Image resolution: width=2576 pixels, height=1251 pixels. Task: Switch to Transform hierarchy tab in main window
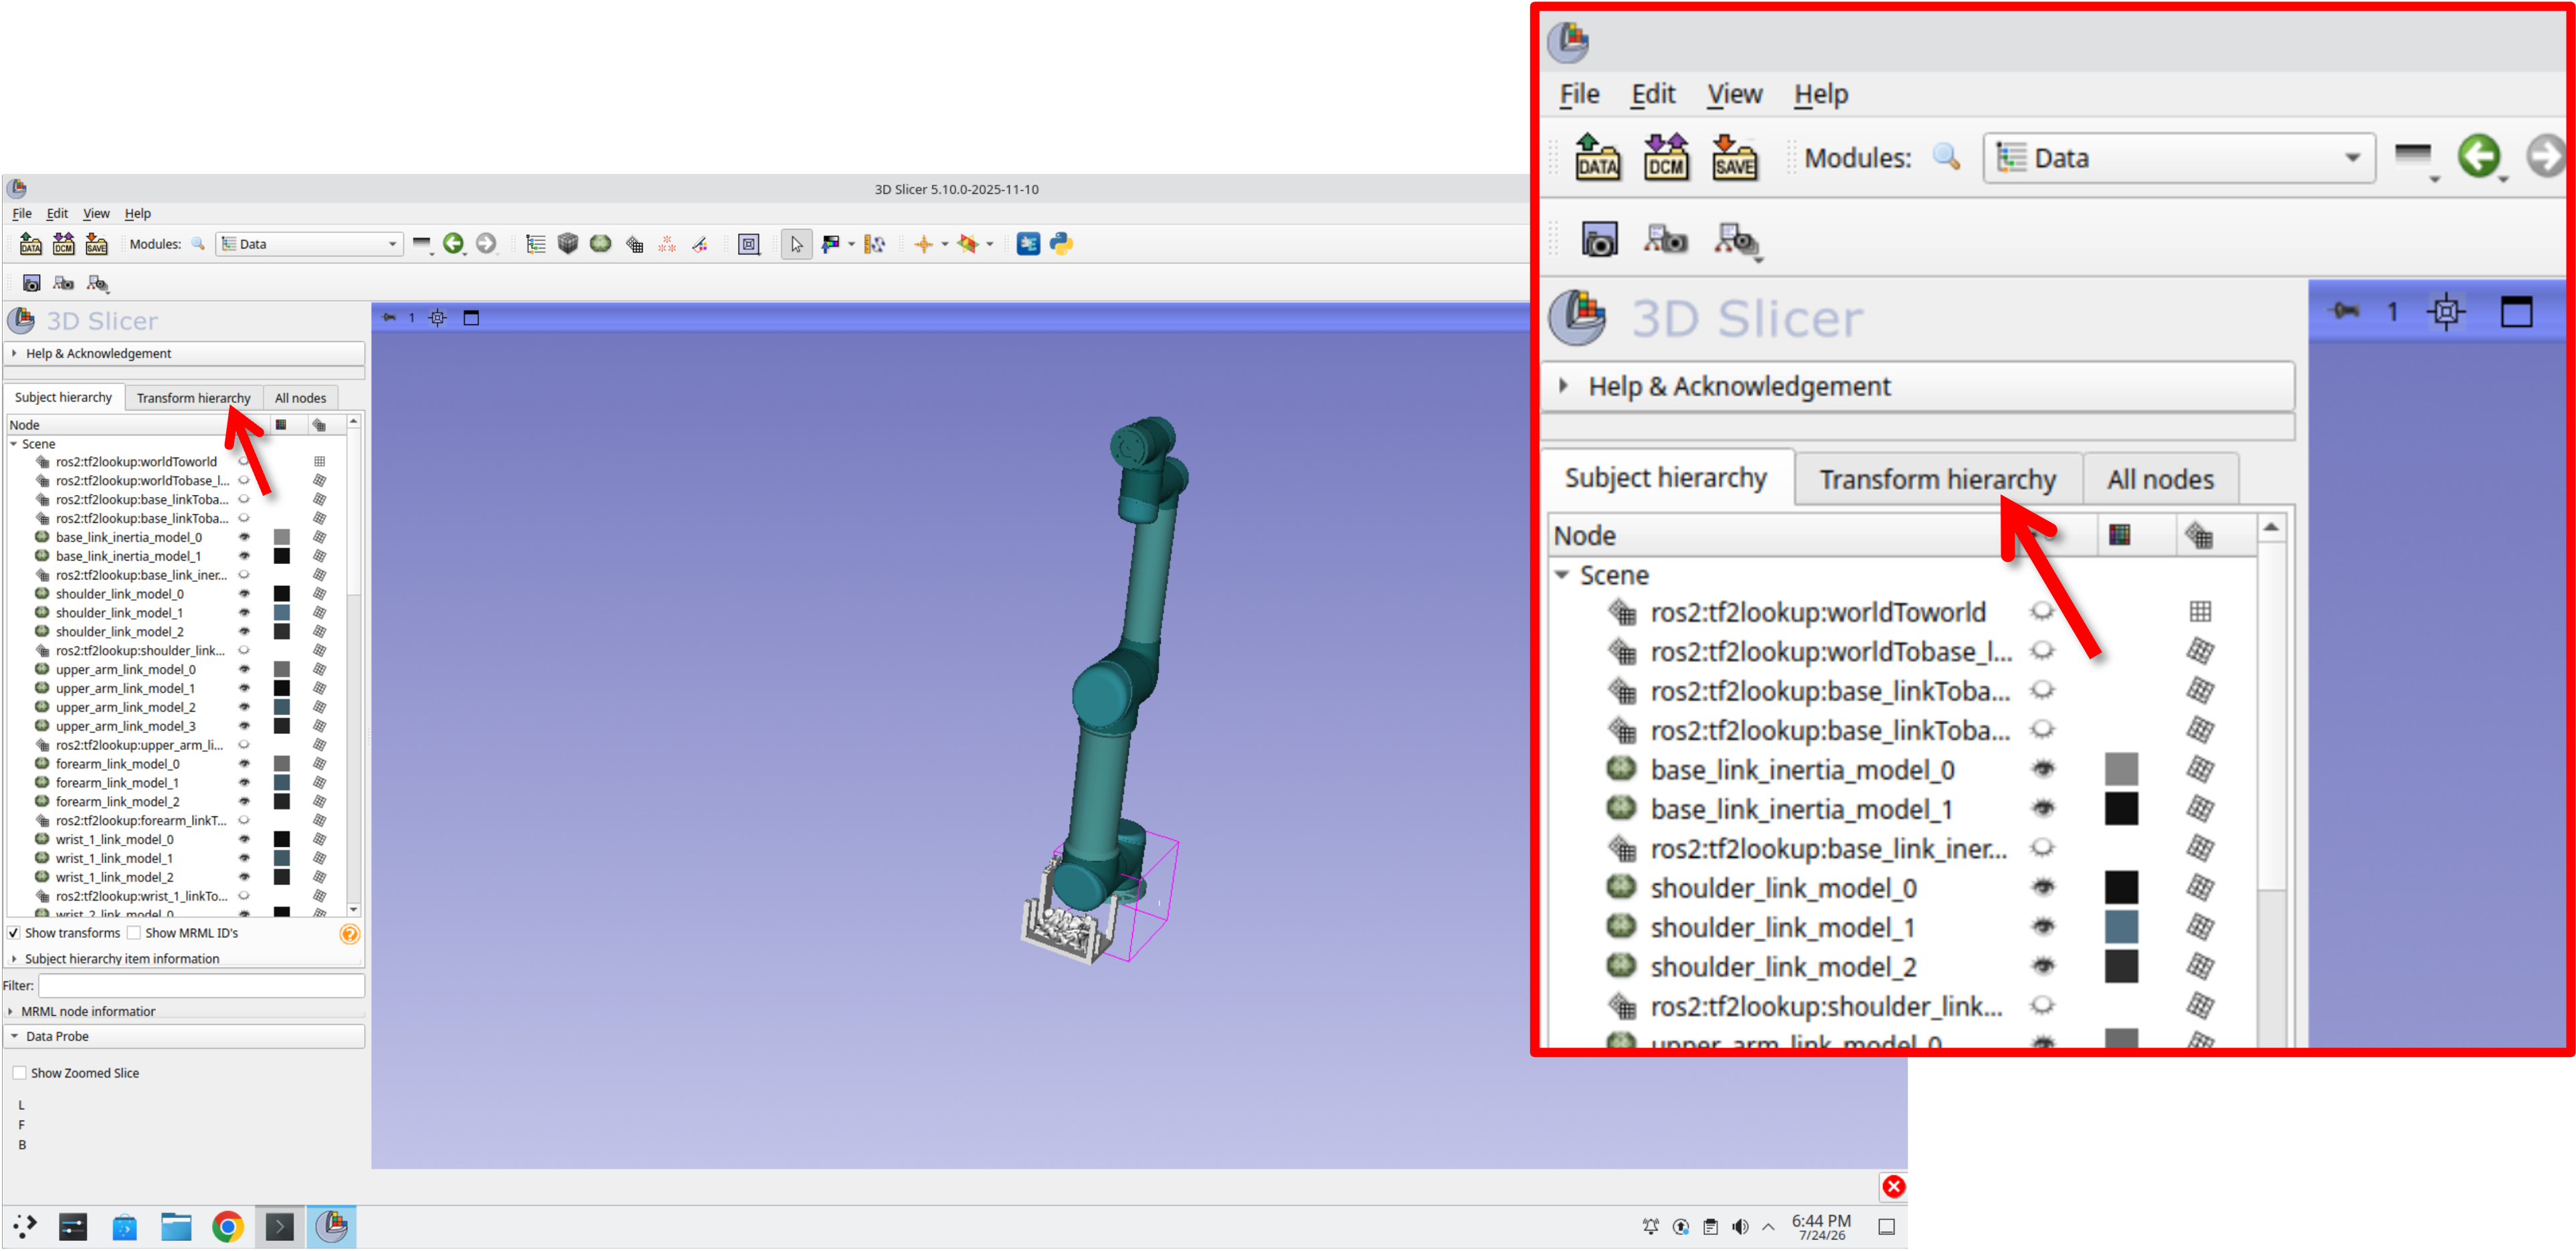point(193,398)
